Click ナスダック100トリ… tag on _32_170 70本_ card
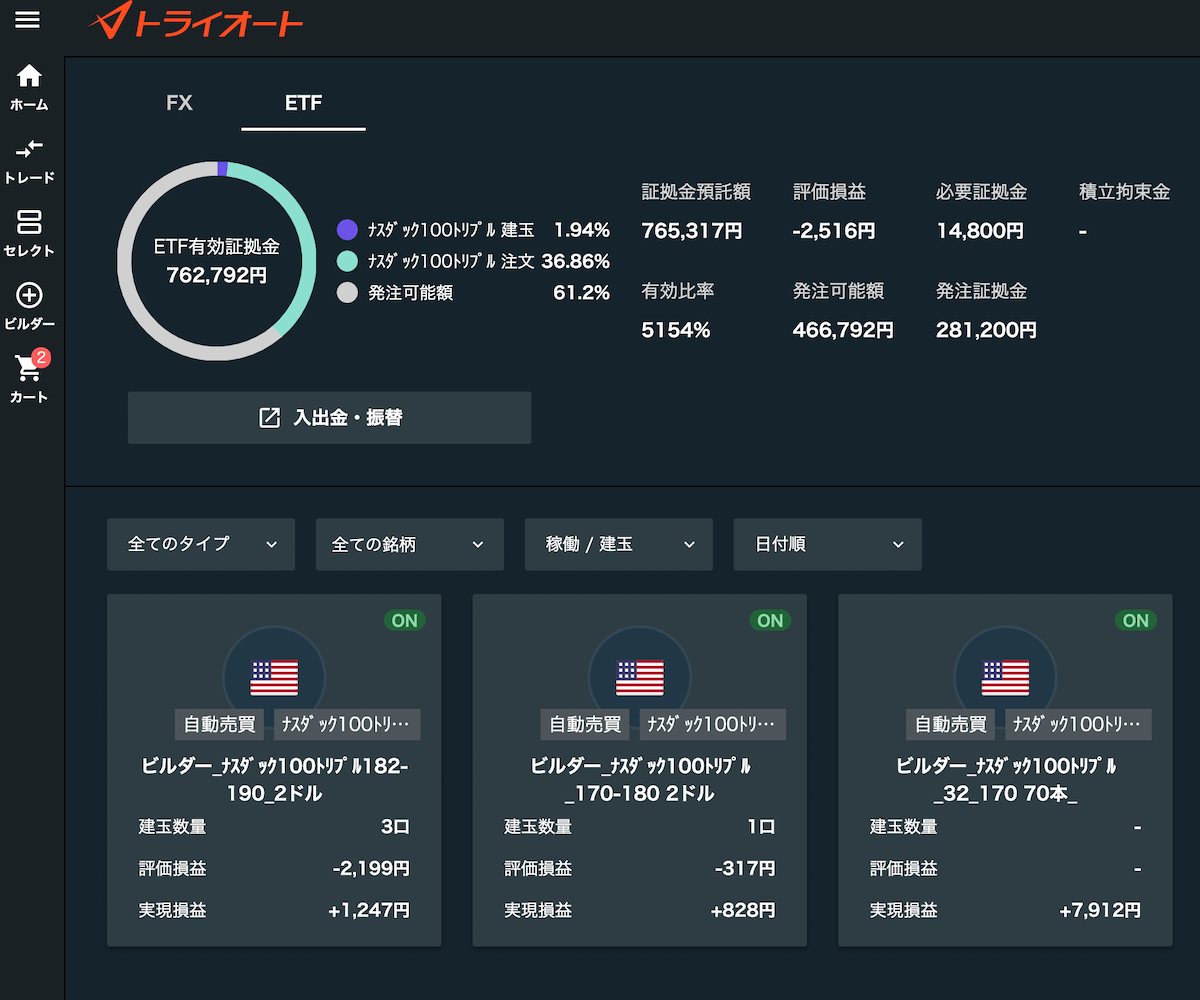Screen dimensions: 1200x1000 (x=1078, y=724)
